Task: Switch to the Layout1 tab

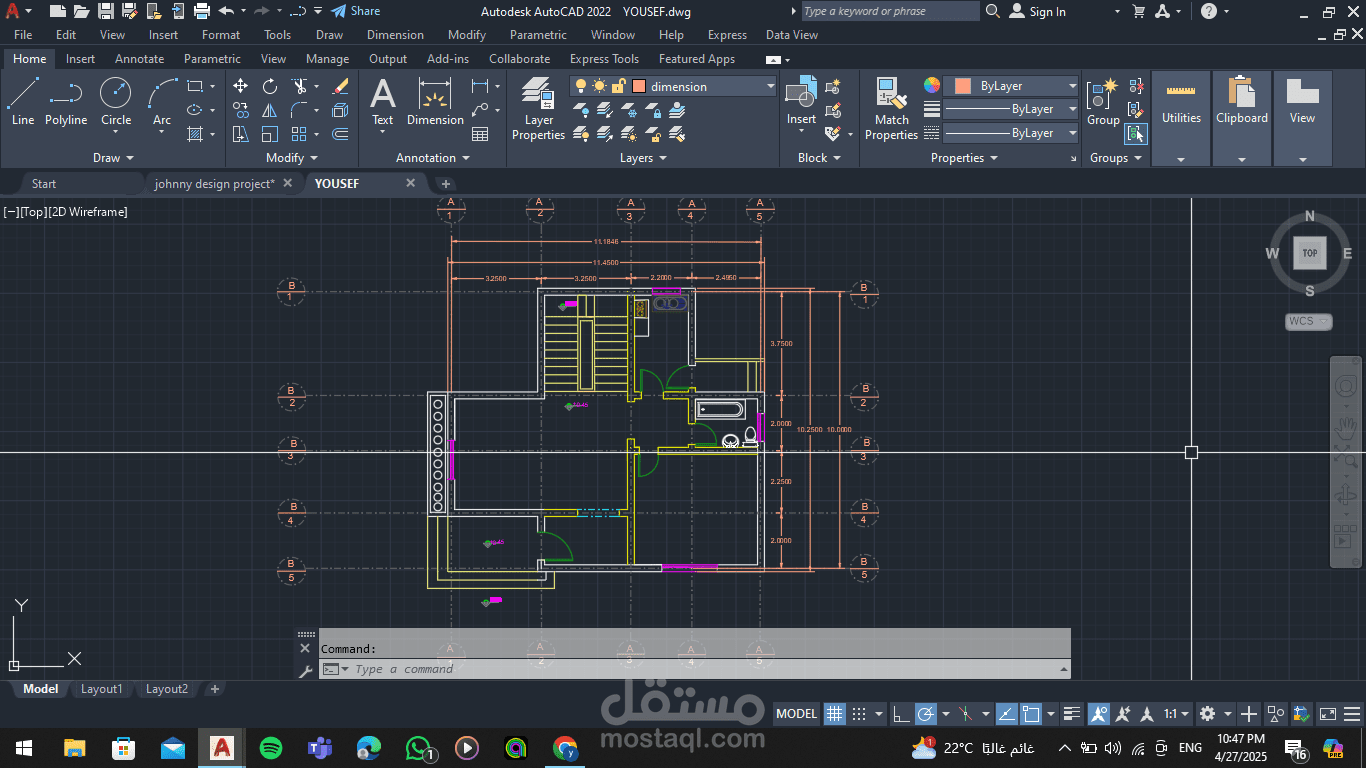Action: [101, 689]
